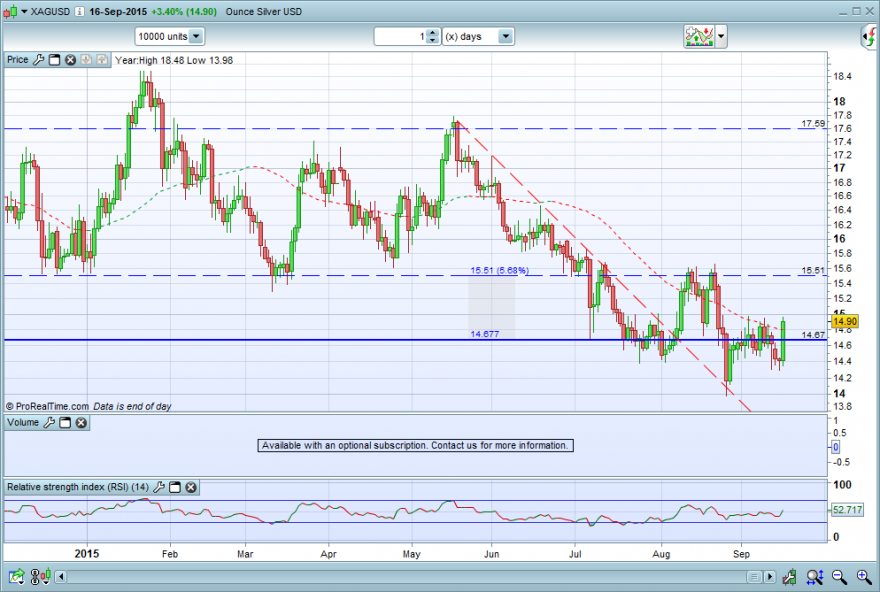Move the Price panel up
Viewport: 880px width, 592px height.
102,59
